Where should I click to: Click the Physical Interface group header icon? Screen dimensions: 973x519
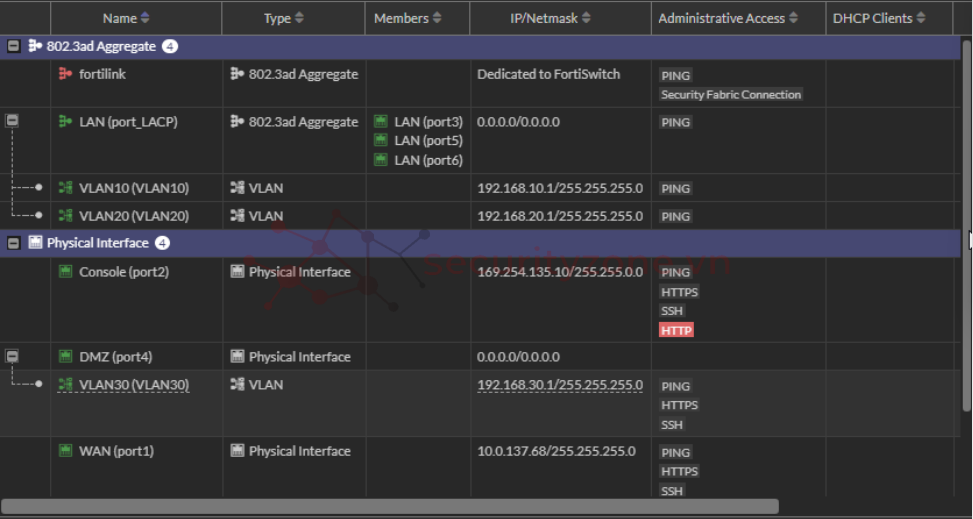point(35,243)
